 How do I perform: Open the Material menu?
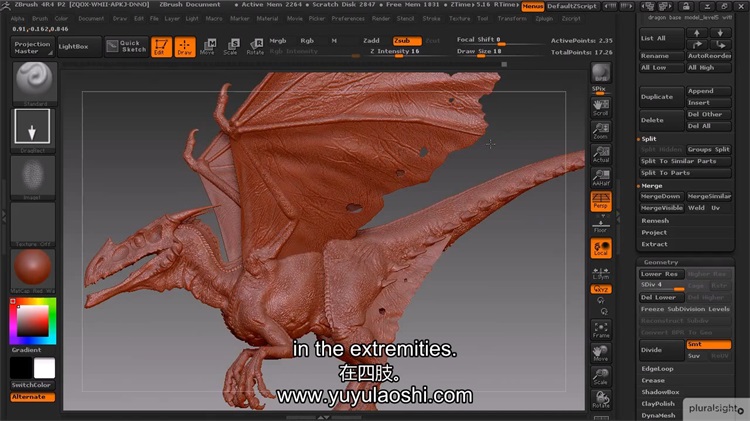tap(267, 19)
